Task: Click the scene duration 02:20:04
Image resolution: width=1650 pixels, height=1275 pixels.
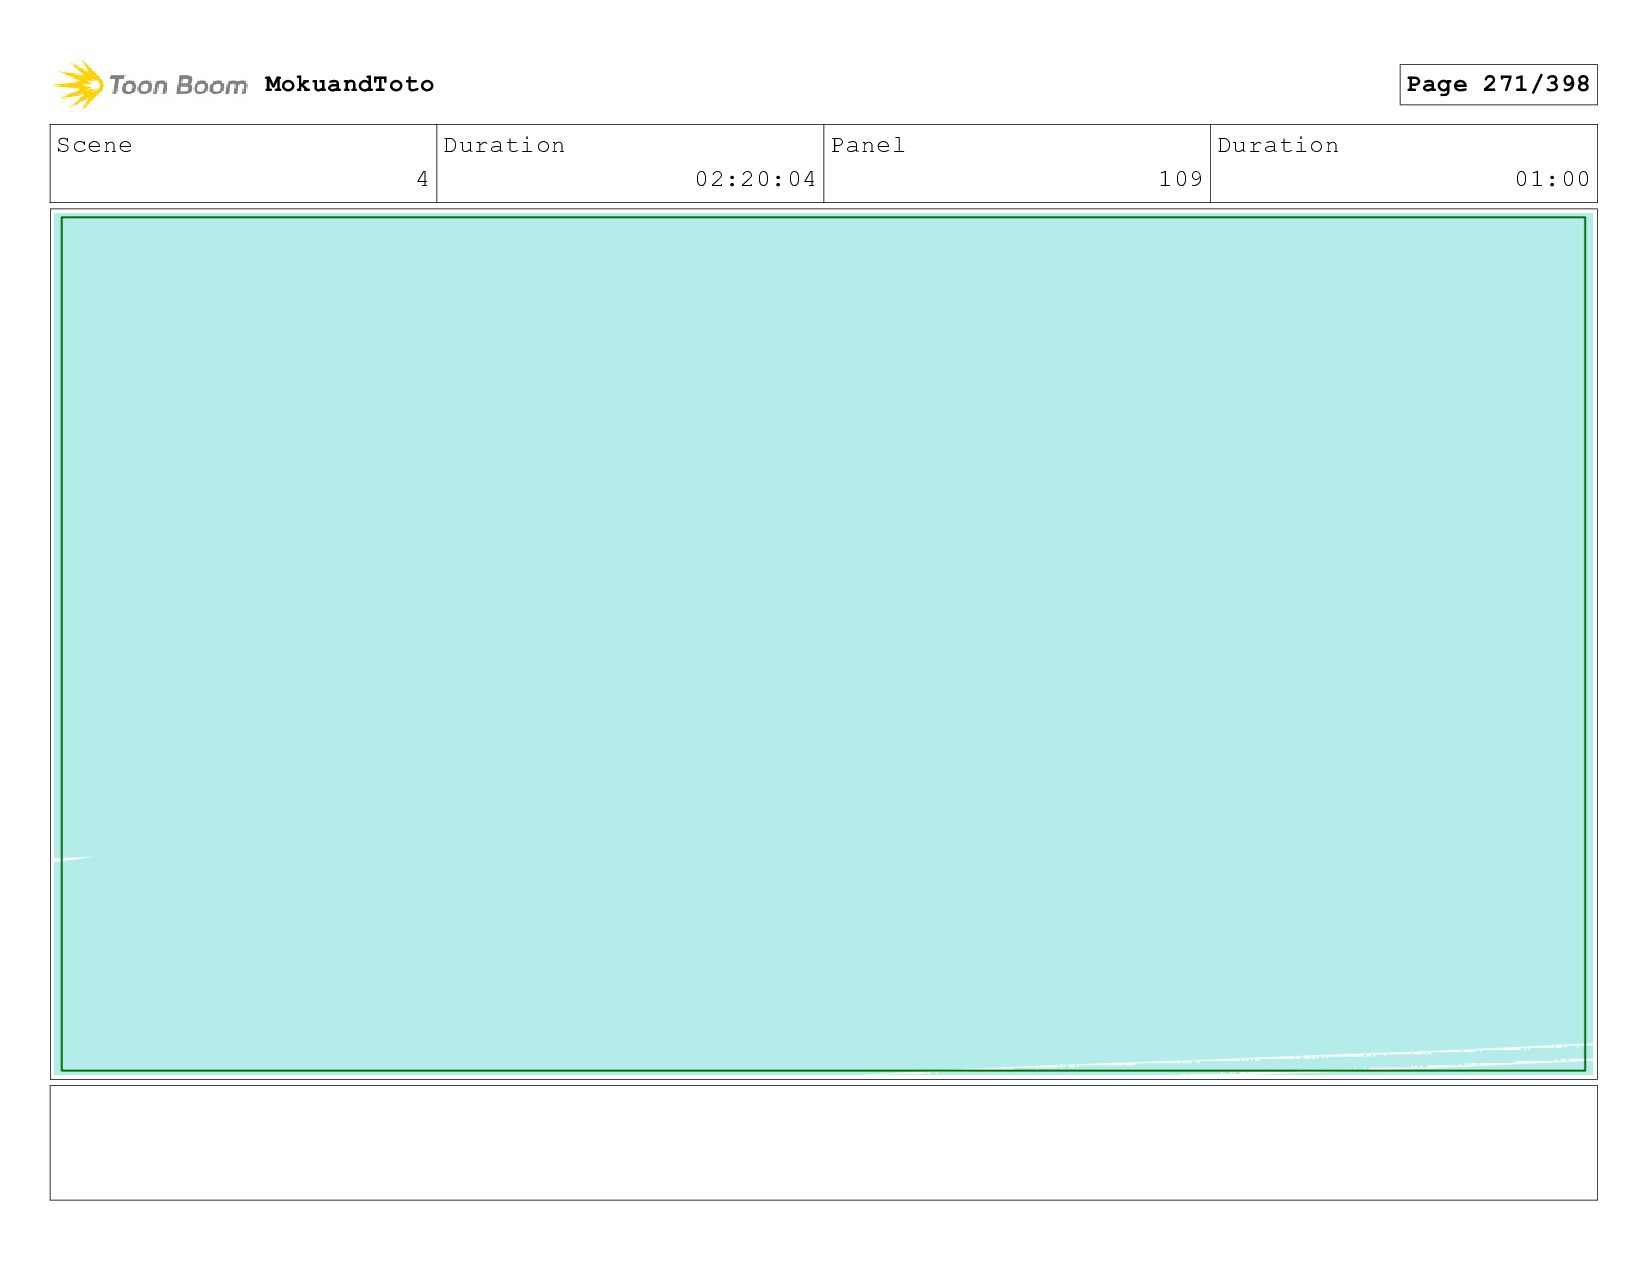Action: pos(756,179)
